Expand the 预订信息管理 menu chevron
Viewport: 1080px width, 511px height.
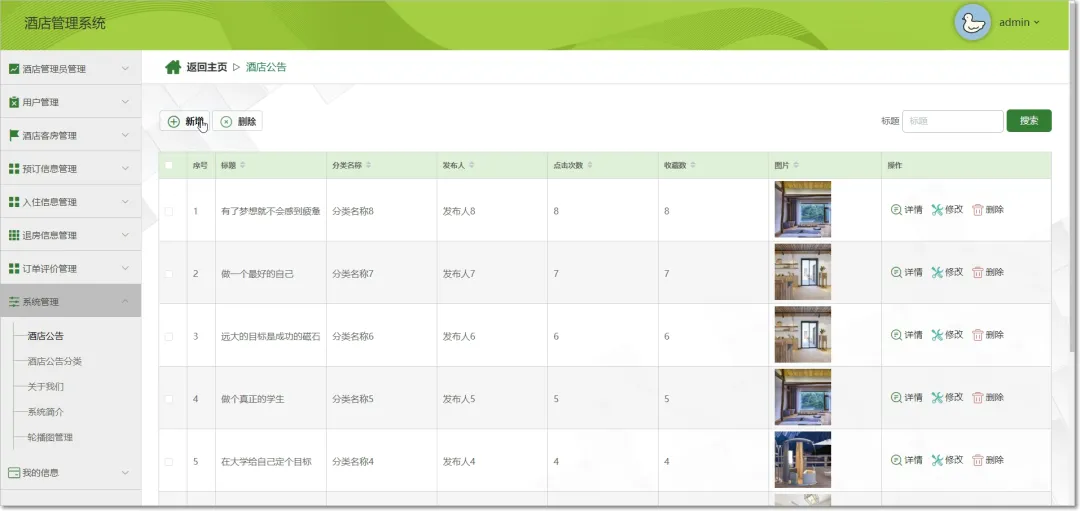(x=125, y=168)
